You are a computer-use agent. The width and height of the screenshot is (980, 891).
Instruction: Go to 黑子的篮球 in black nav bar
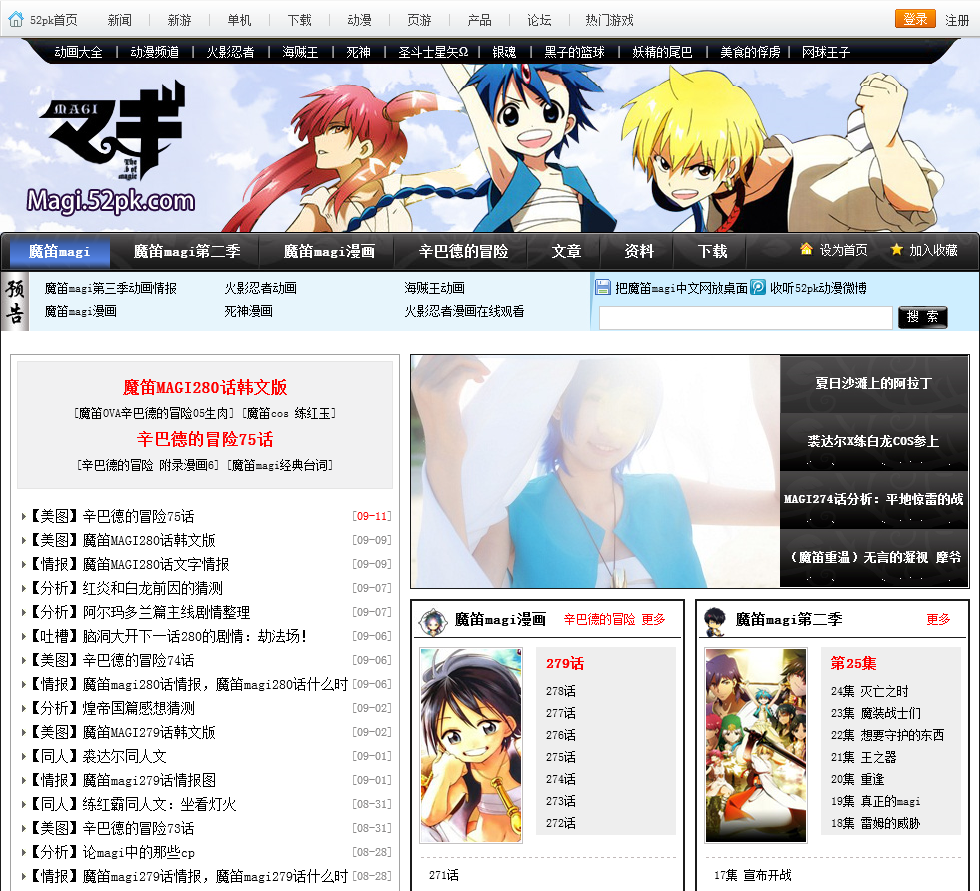pos(574,52)
